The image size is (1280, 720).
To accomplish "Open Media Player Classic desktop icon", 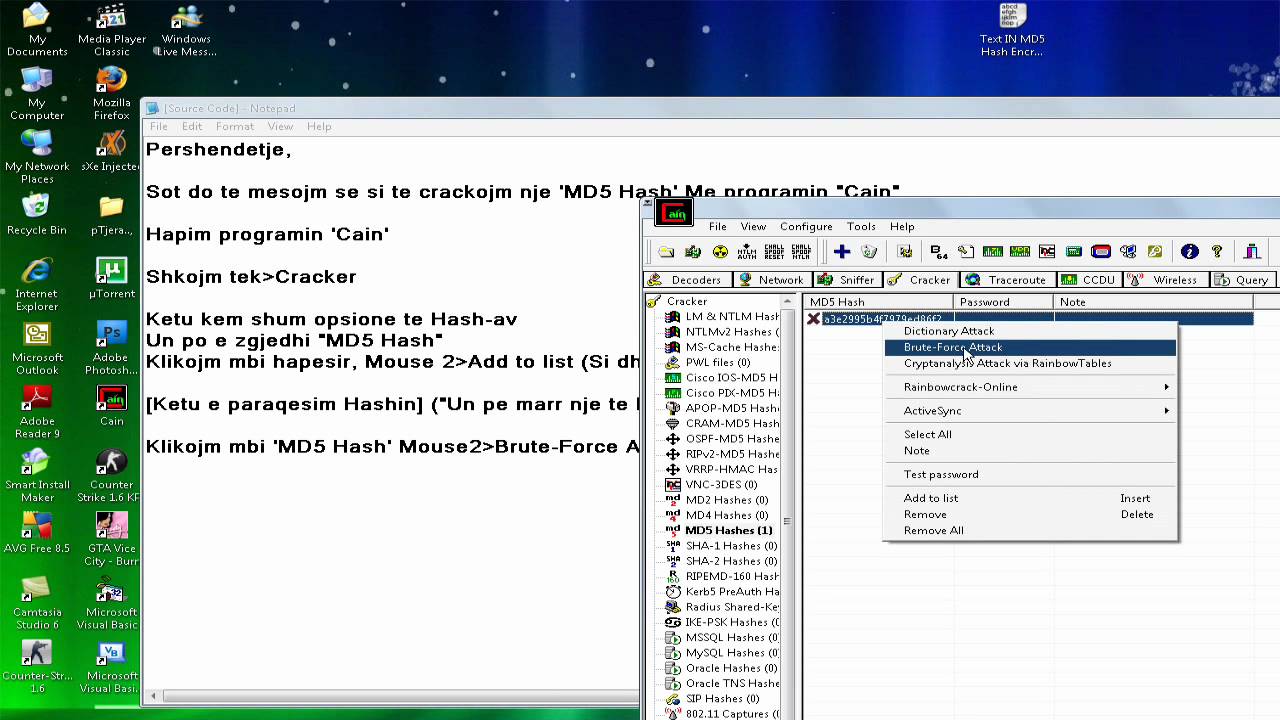I will tap(111, 30).
